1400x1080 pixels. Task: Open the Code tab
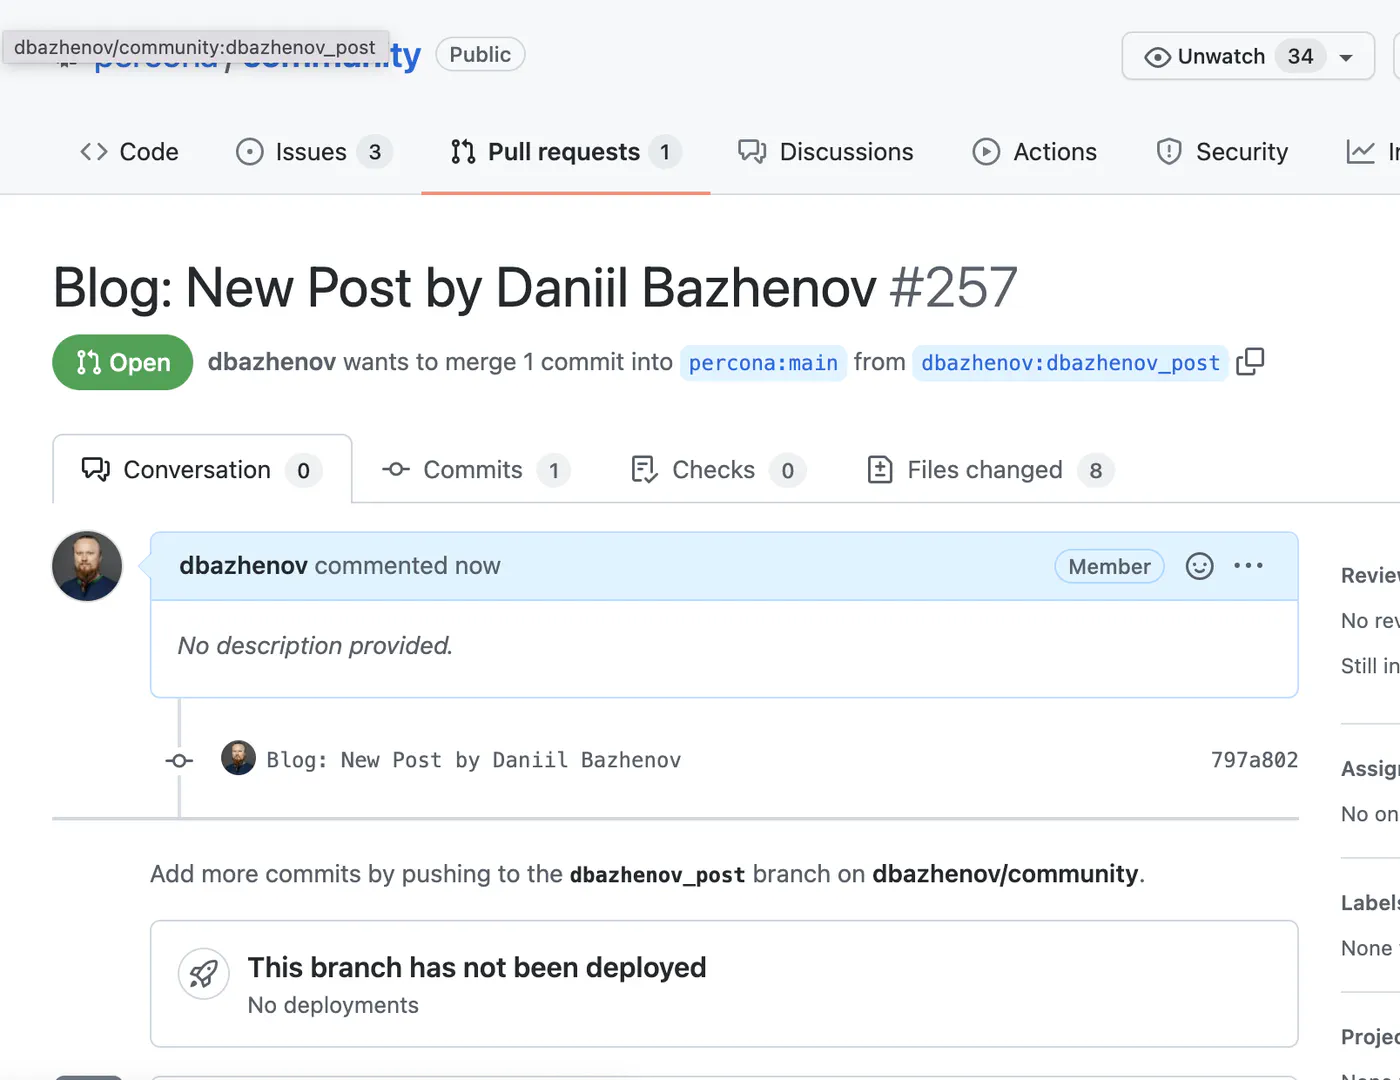(x=129, y=152)
